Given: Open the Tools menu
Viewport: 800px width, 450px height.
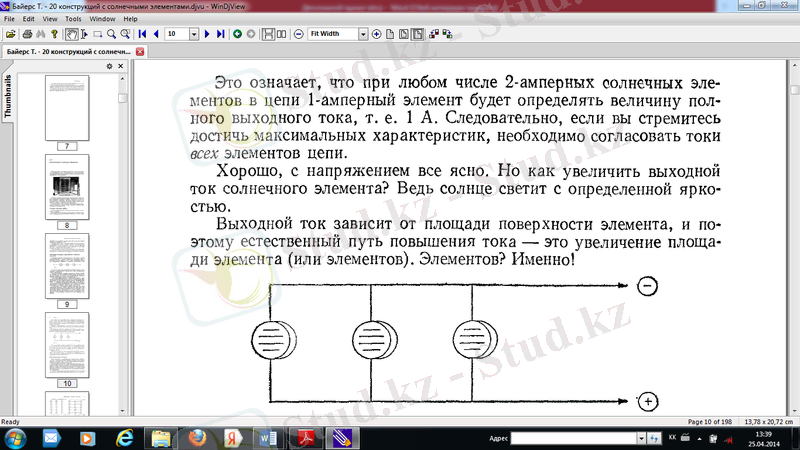Looking at the screenshot, I should click(74, 19).
